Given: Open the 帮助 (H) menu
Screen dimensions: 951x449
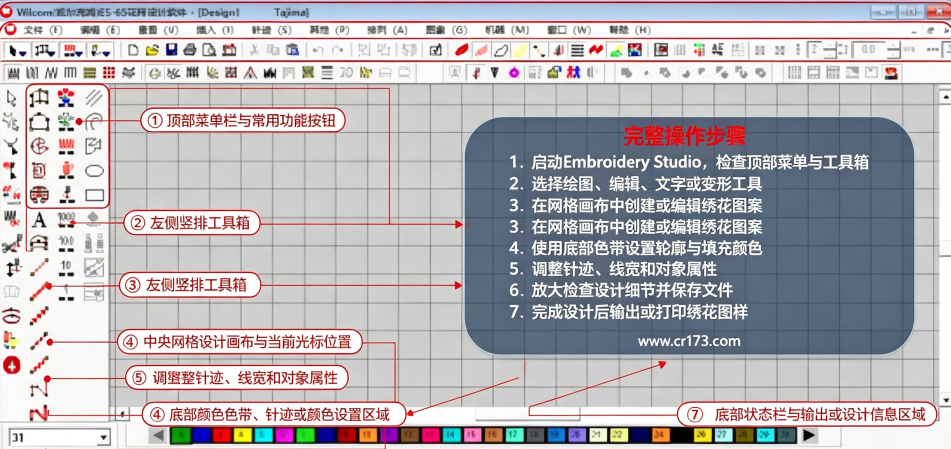Looking at the screenshot, I should pos(630,29).
